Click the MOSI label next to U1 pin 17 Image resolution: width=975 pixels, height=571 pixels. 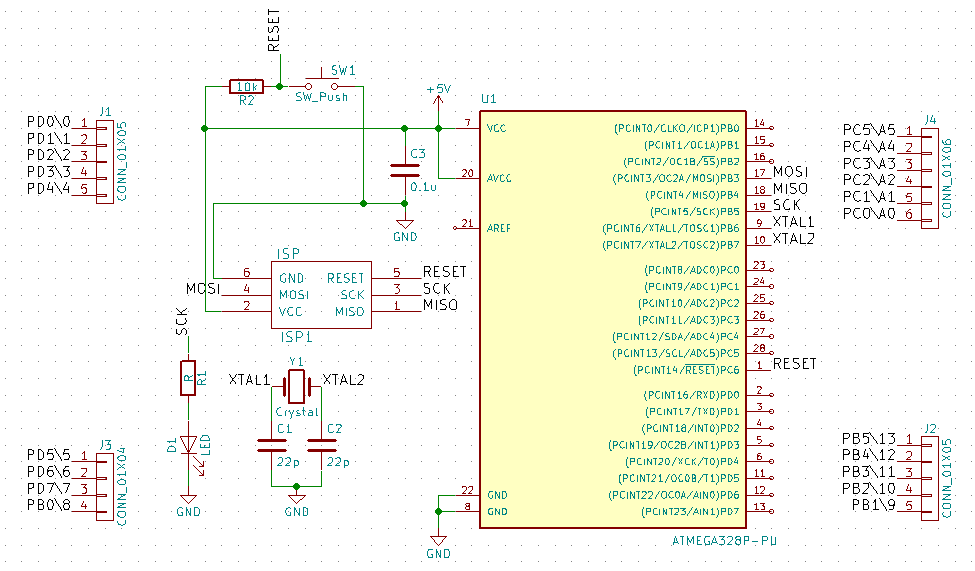[790, 172]
